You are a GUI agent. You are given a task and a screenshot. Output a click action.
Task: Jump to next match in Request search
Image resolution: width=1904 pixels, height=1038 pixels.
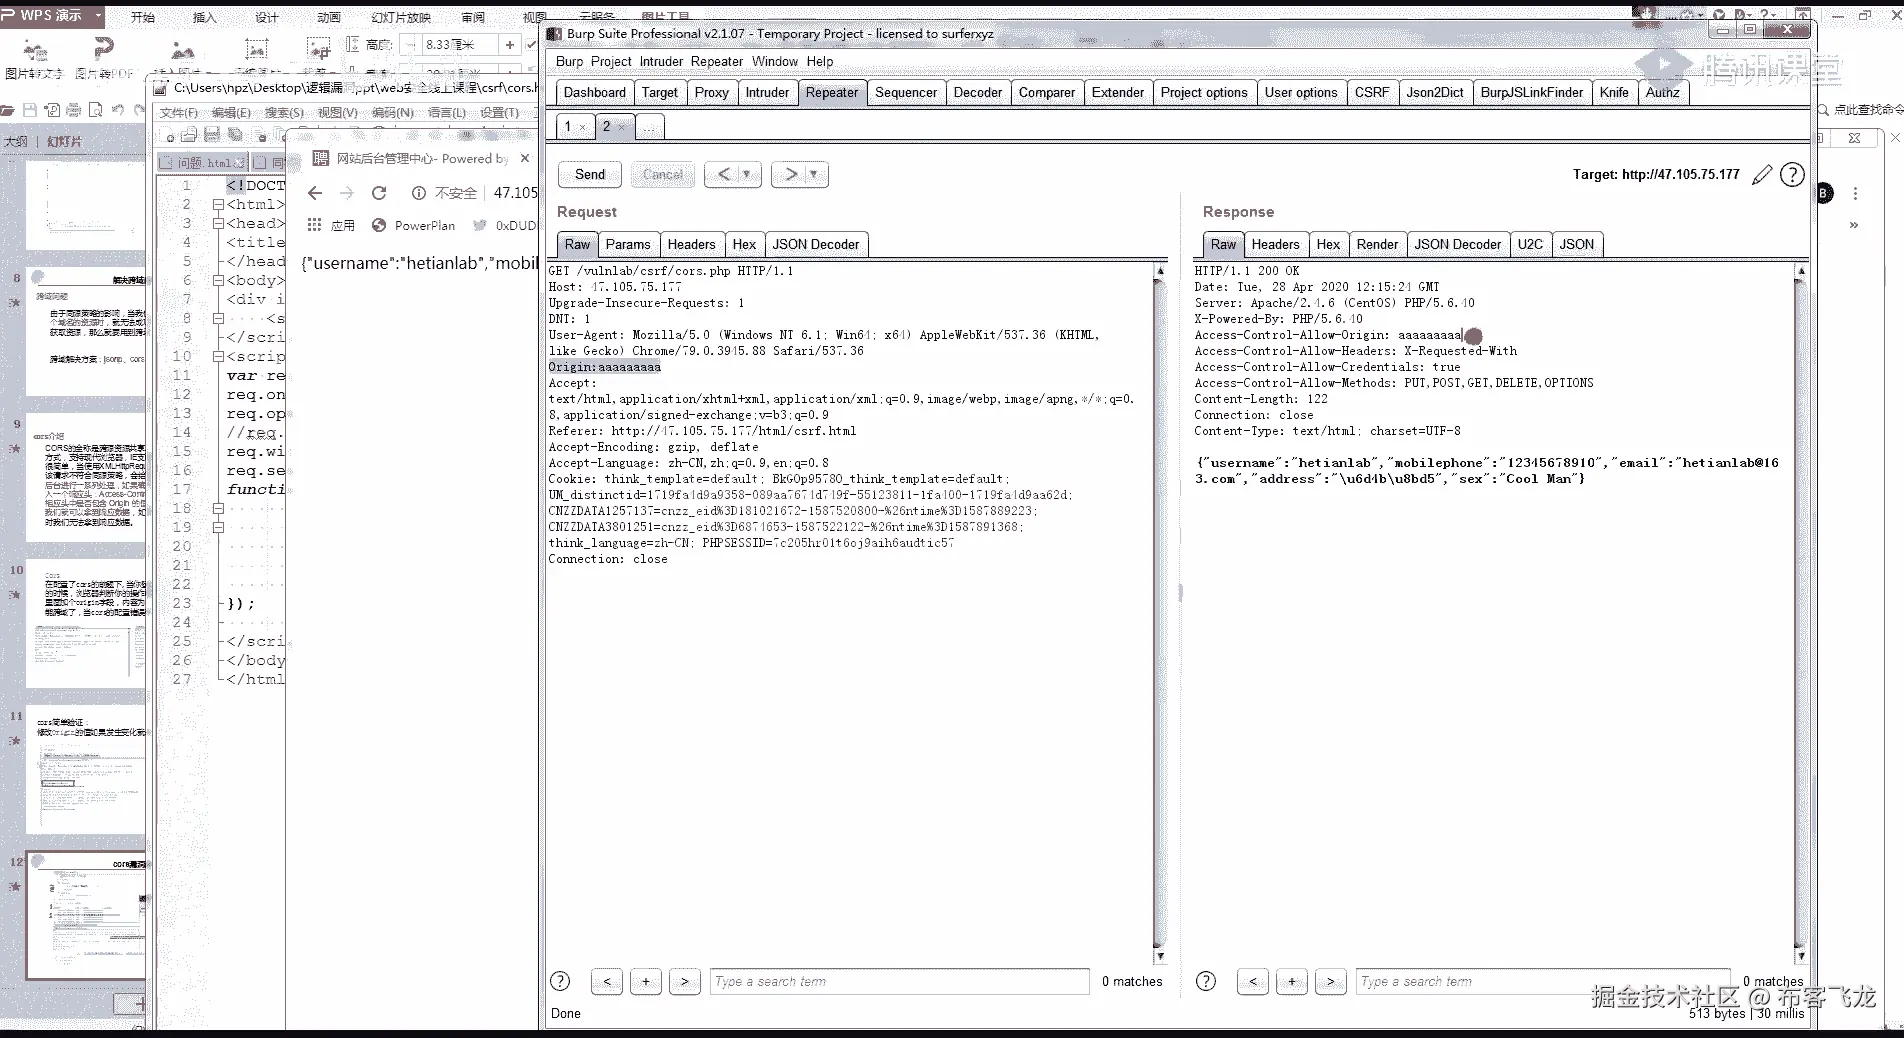coord(685,981)
